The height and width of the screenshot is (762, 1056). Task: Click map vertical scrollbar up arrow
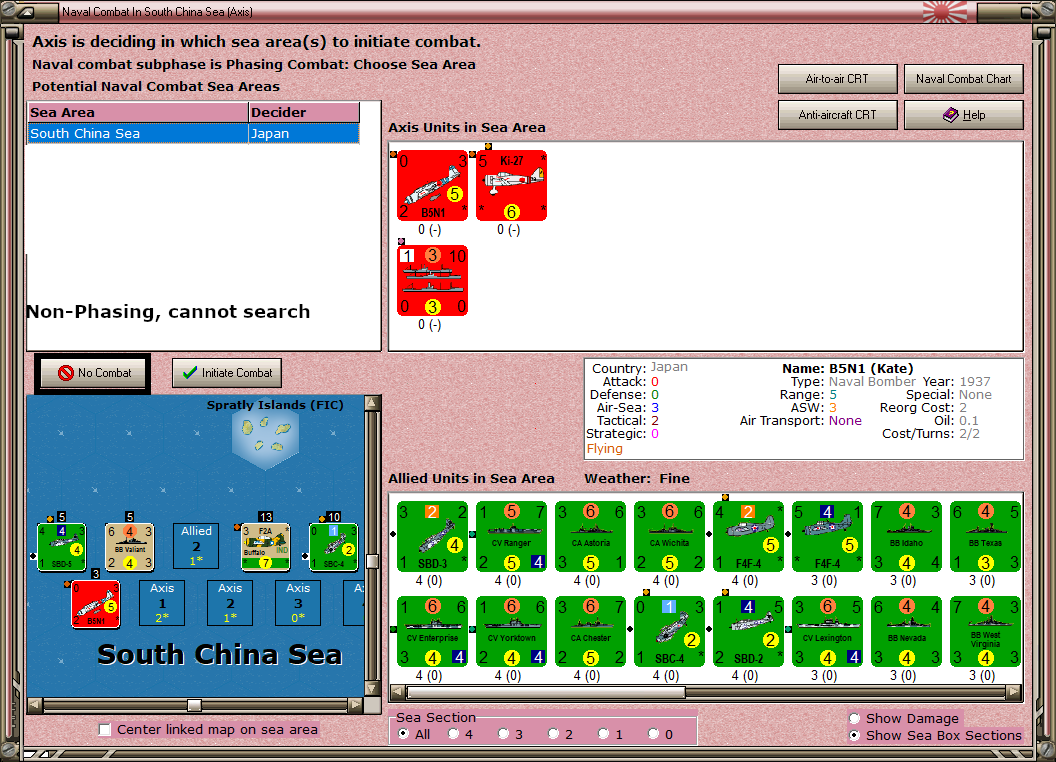tap(372, 404)
